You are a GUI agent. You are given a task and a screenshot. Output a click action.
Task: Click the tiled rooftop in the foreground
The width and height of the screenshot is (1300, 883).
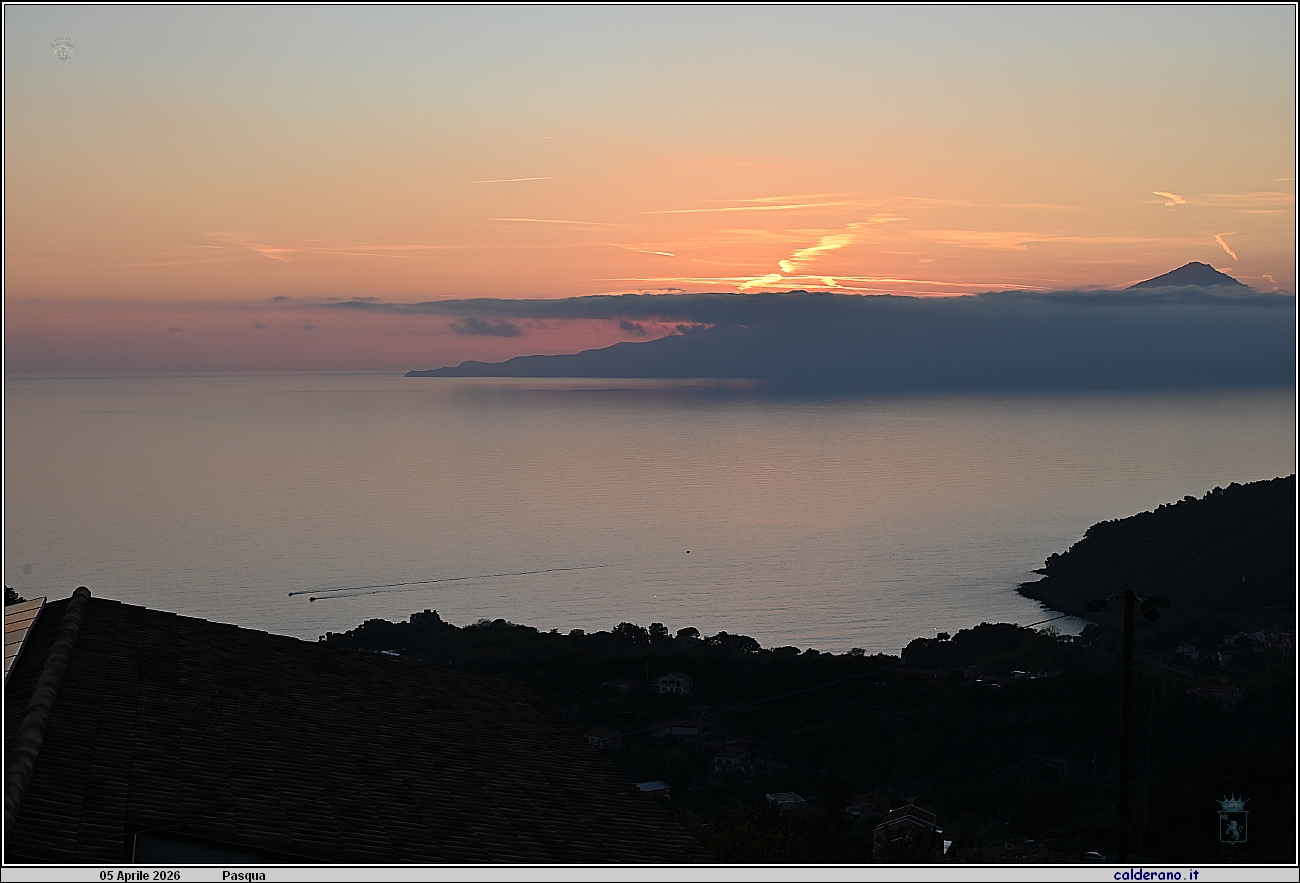(300, 740)
